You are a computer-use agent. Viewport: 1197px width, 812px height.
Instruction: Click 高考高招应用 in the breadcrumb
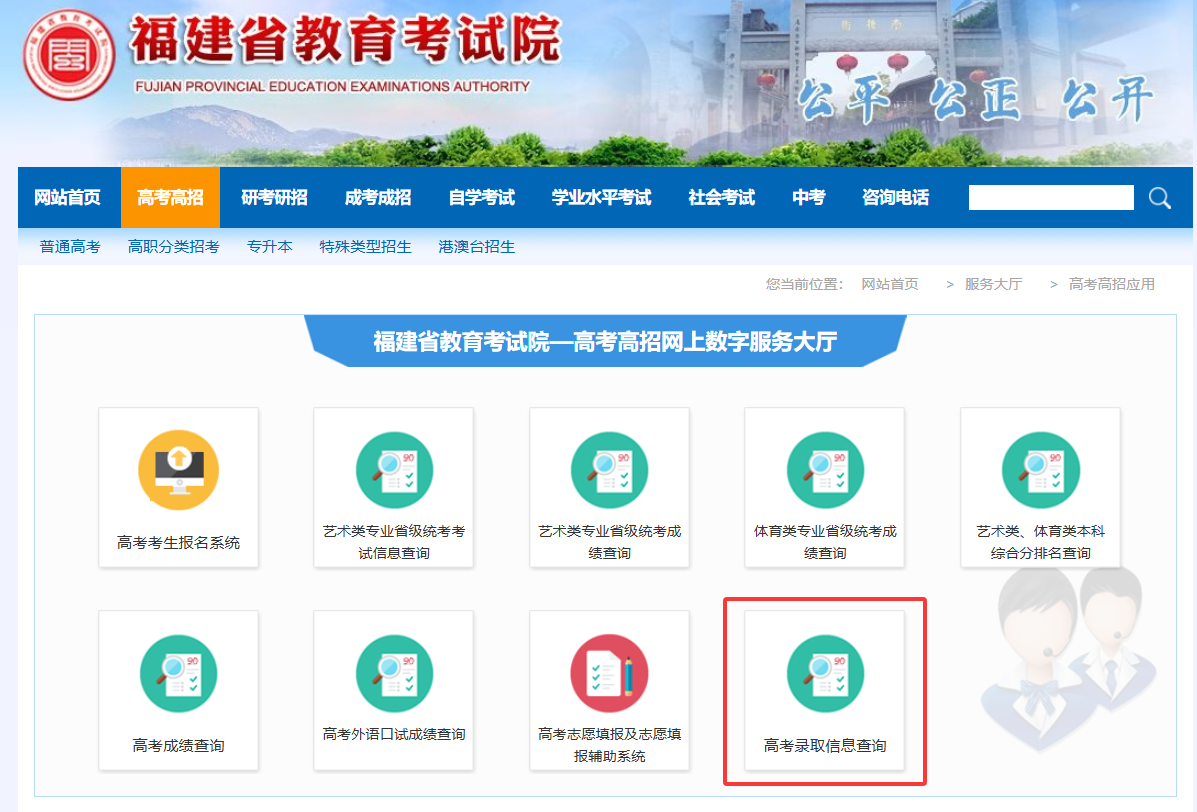[x=1112, y=284]
